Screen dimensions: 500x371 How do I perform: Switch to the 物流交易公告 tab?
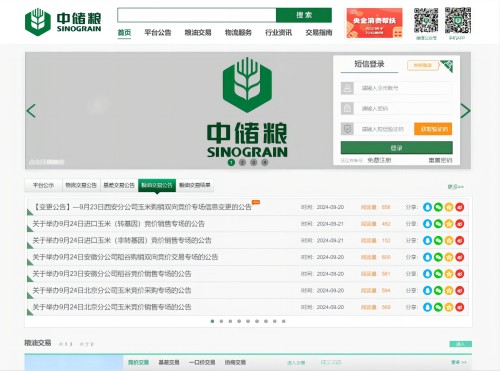tap(81, 185)
